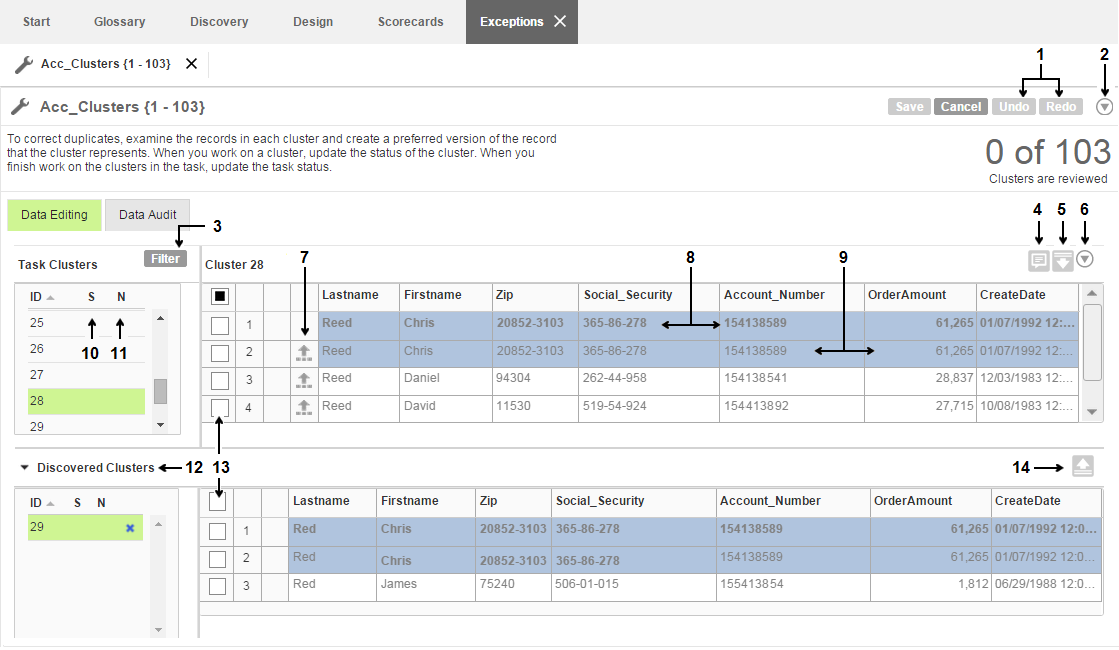Remove discovered cluster 29 with blue X

pyautogui.click(x=130, y=528)
